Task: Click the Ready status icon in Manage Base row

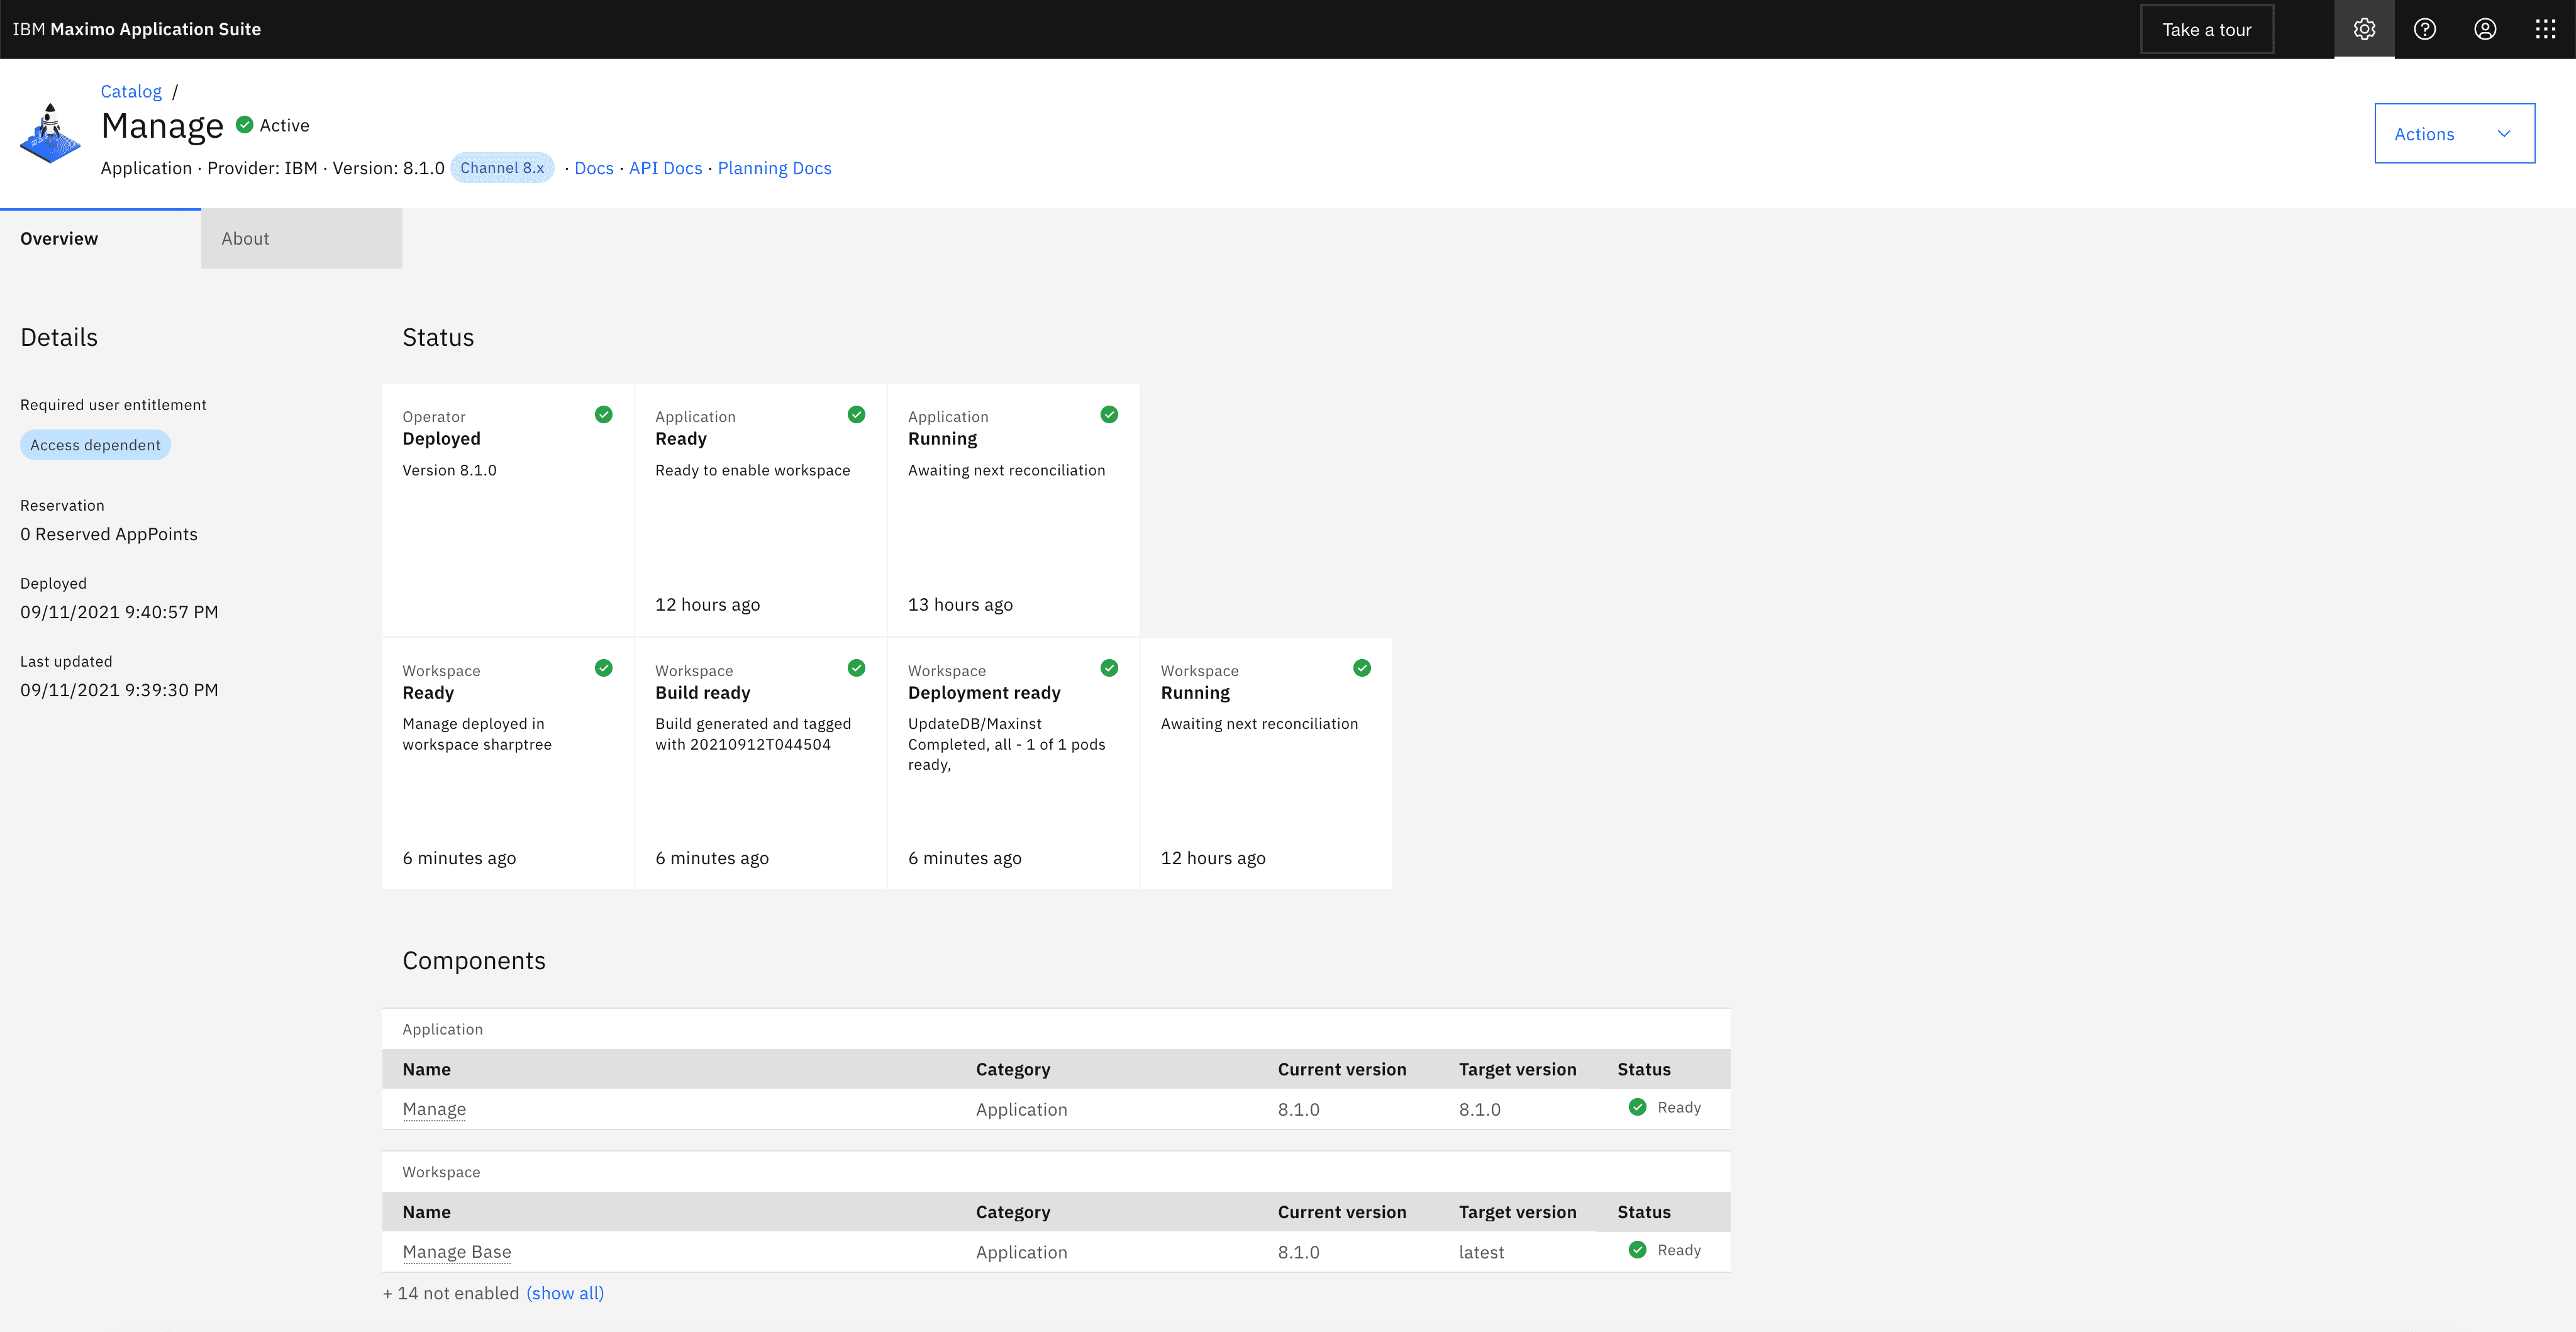Action: [x=1637, y=1250]
